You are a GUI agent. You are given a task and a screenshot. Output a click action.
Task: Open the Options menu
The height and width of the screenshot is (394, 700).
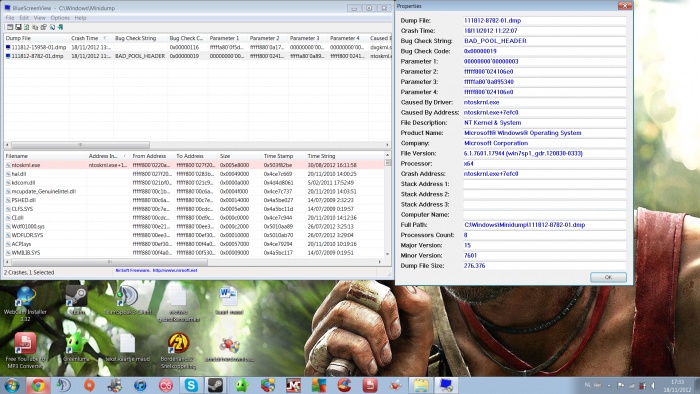[x=60, y=18]
